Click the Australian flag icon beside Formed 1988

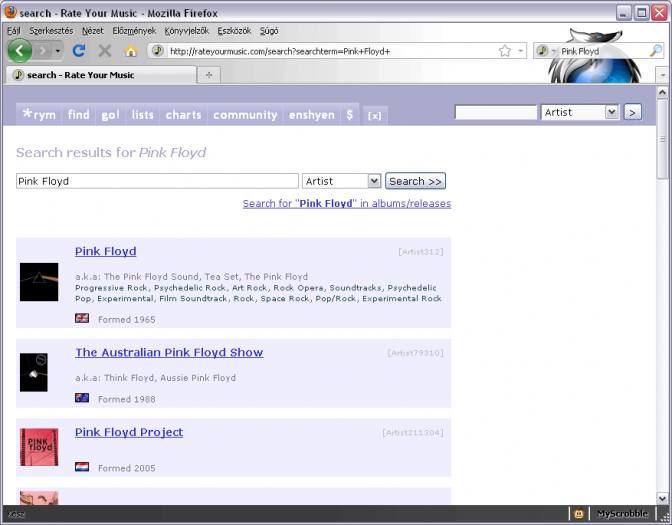tap(82, 398)
